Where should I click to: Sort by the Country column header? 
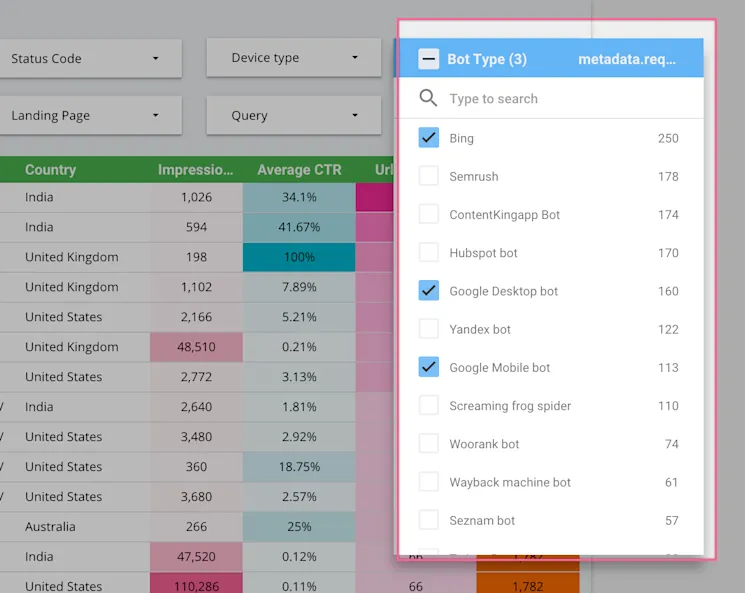pos(50,170)
